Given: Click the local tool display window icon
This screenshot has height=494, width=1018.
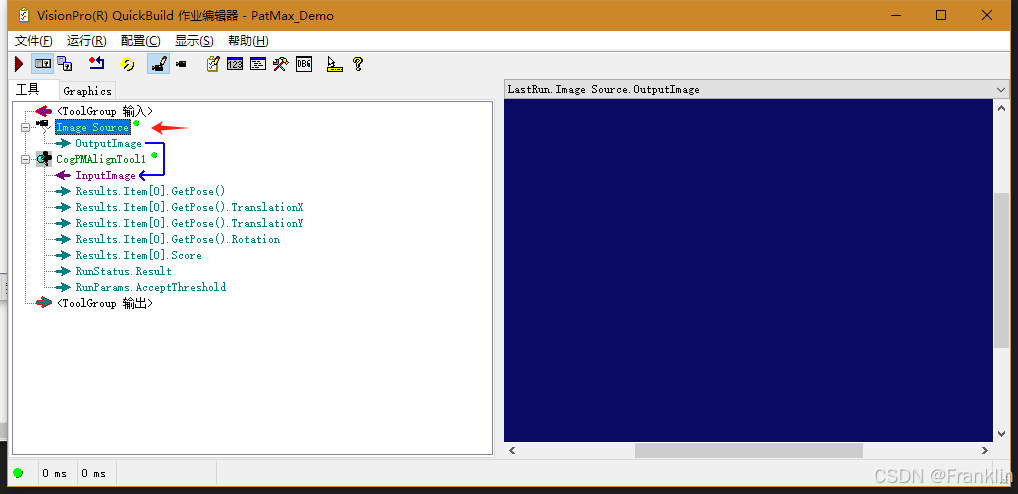Looking at the screenshot, I should pyautogui.click(x=64, y=64).
